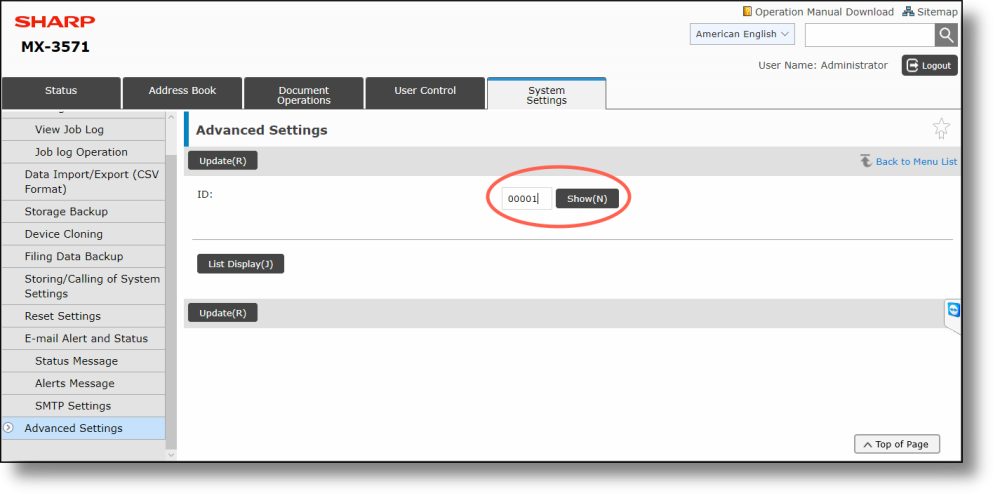Click the arrow icon beside Advanced Settings

[x=8, y=428]
